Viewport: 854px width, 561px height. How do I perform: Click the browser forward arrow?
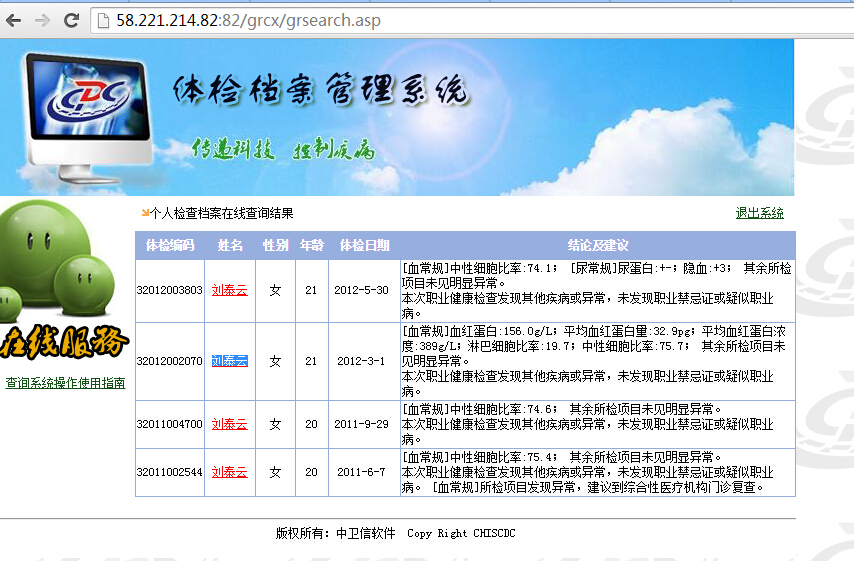[42, 21]
